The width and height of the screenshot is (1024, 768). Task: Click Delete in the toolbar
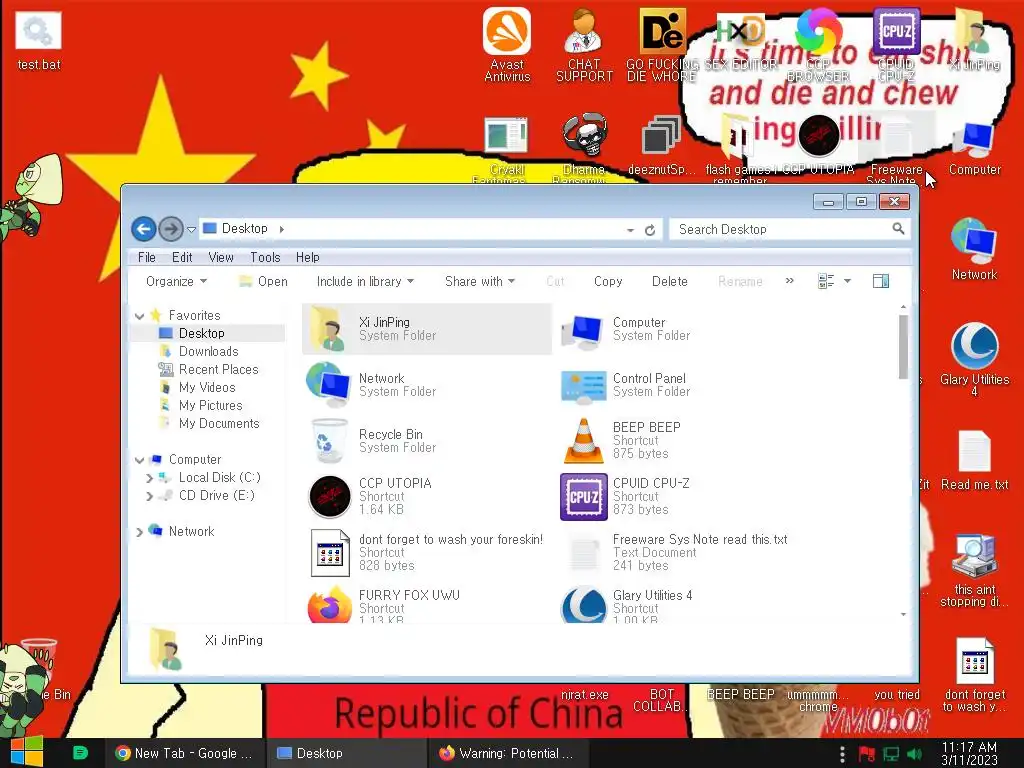pyautogui.click(x=669, y=281)
